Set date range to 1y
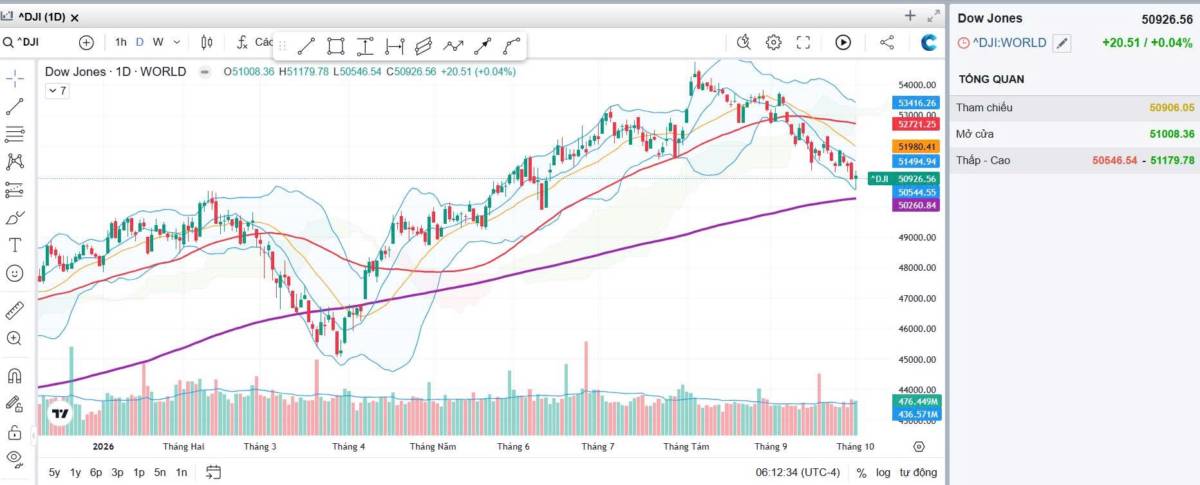Viewport: 1200px width, 485px height. point(75,472)
